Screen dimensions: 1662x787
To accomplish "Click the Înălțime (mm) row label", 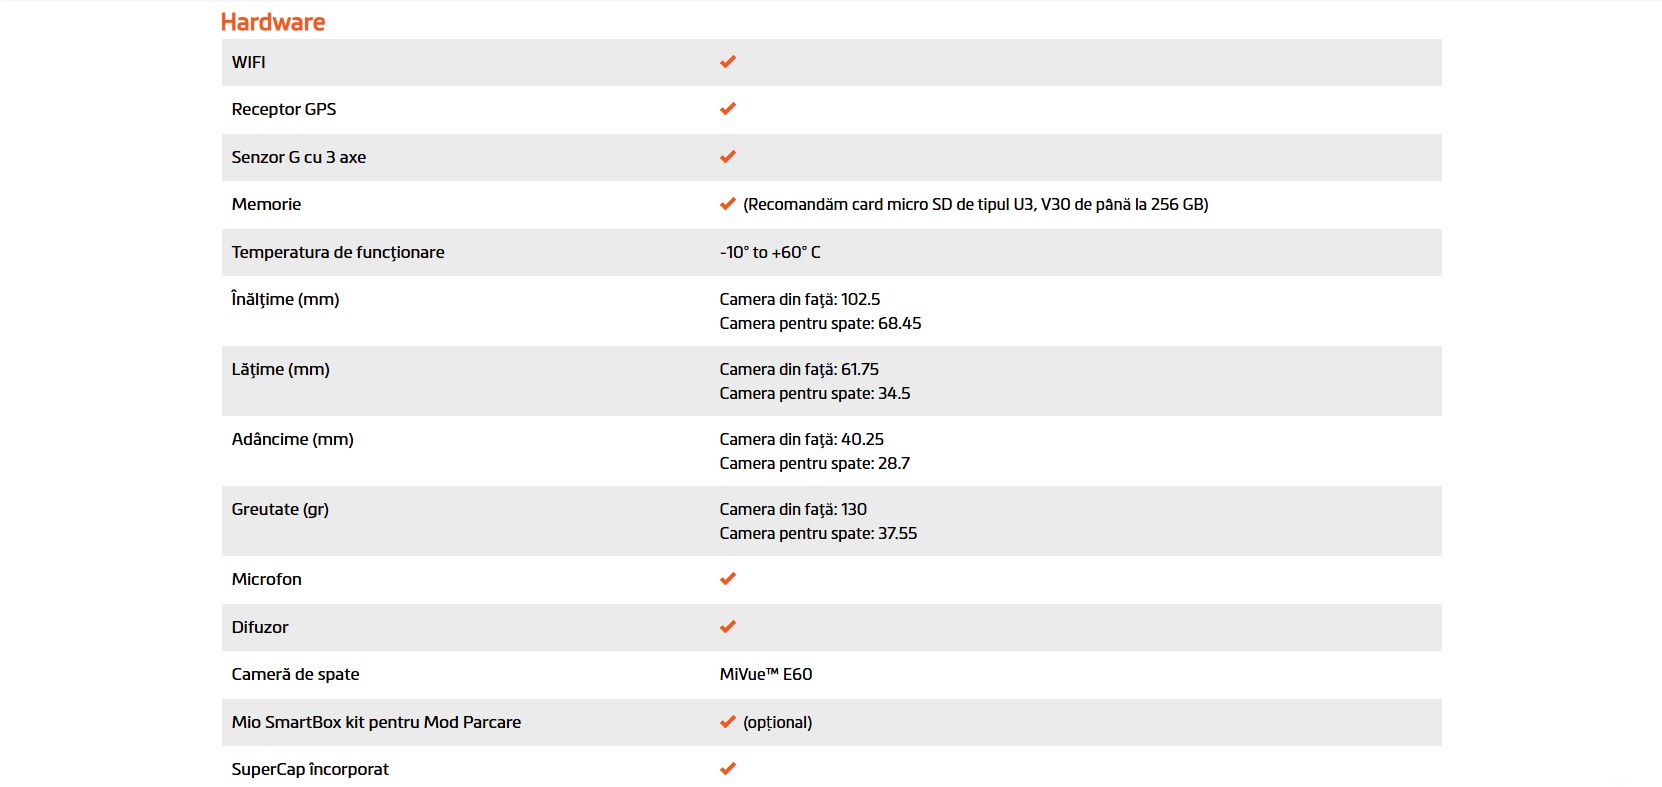I will click(285, 299).
